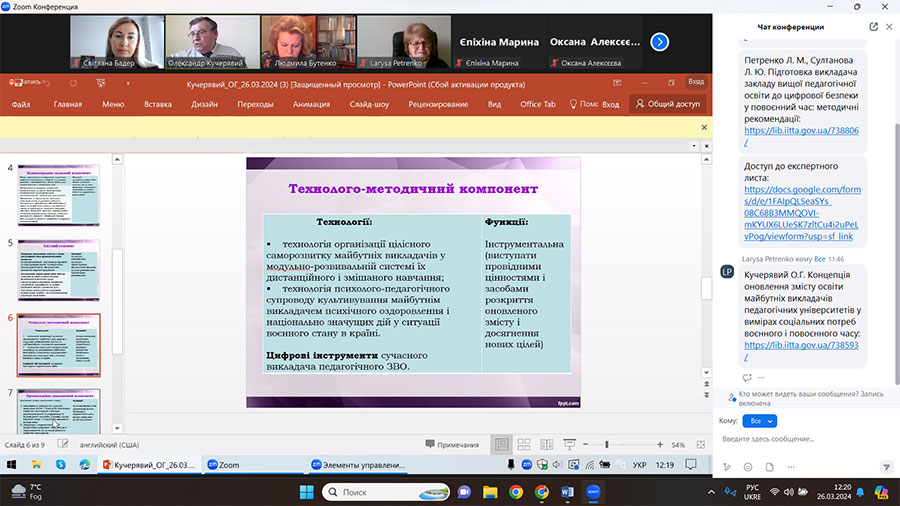This screenshot has width=900, height=506.
Task: Collapse the chat panel with the chevron
Action: (887, 26)
